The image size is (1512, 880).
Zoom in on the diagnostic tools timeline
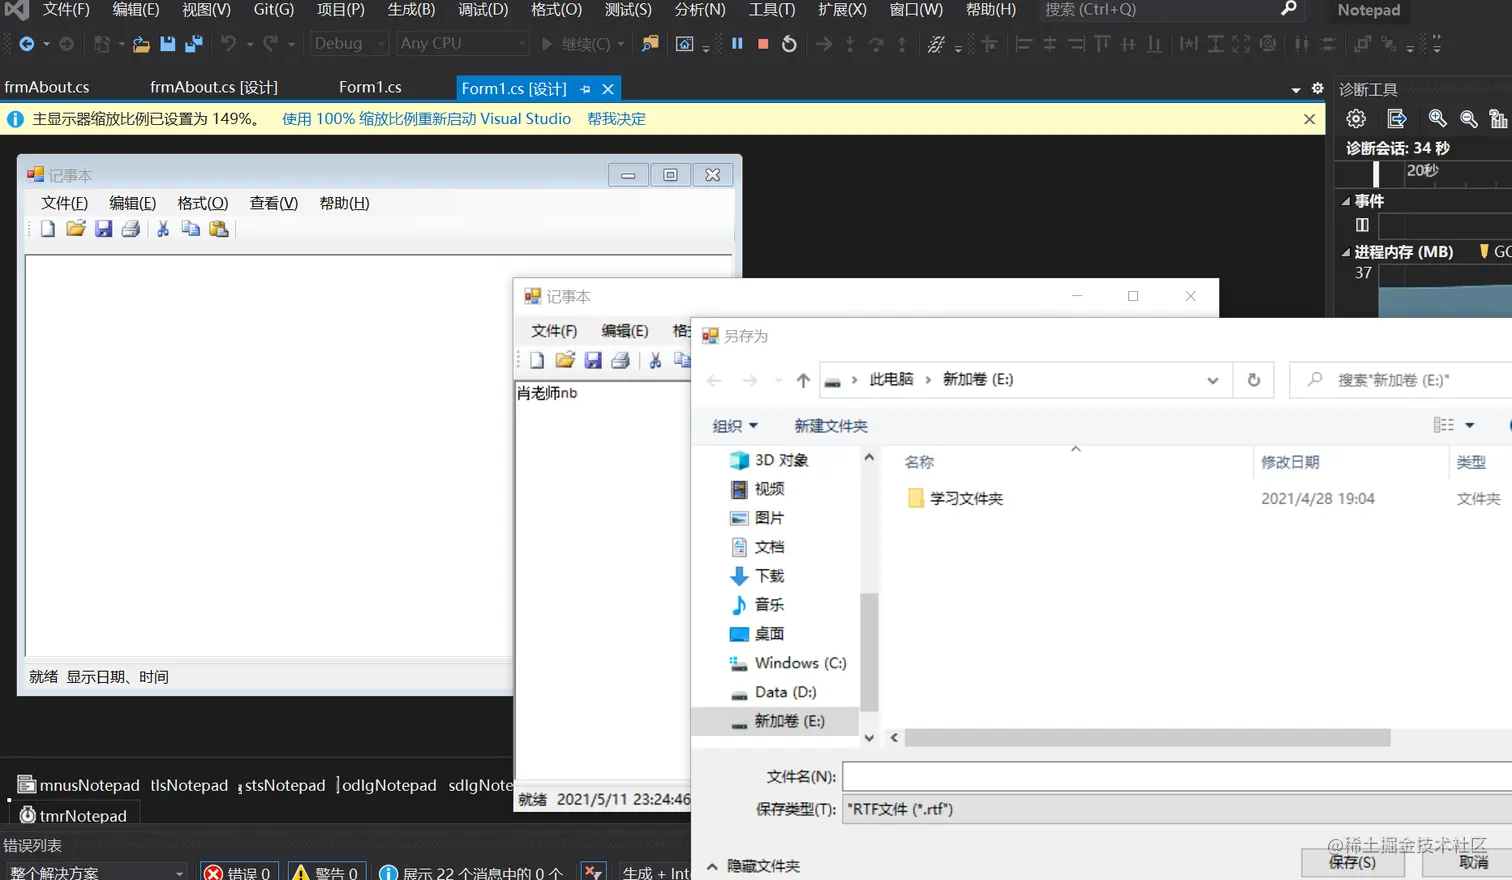click(1438, 119)
